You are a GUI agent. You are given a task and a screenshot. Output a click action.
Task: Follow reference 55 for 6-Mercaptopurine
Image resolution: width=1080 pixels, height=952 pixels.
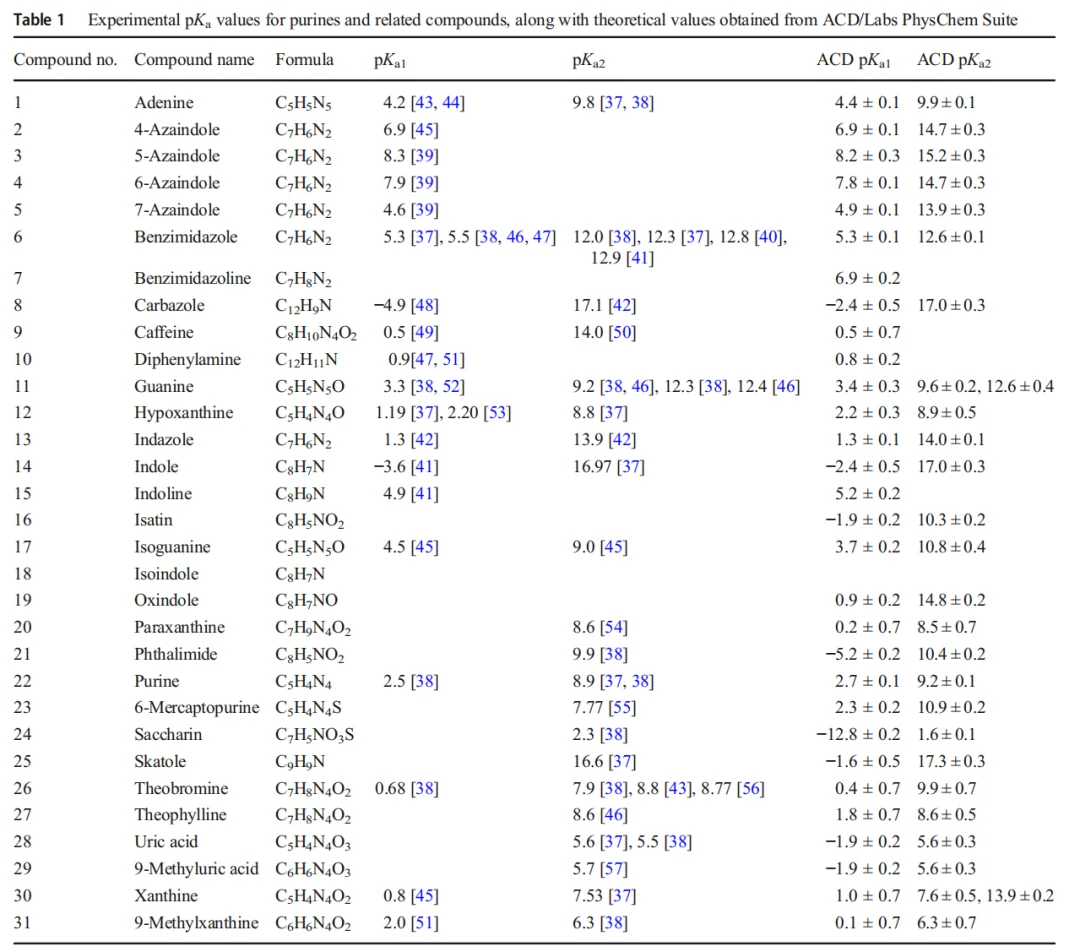[622, 707]
